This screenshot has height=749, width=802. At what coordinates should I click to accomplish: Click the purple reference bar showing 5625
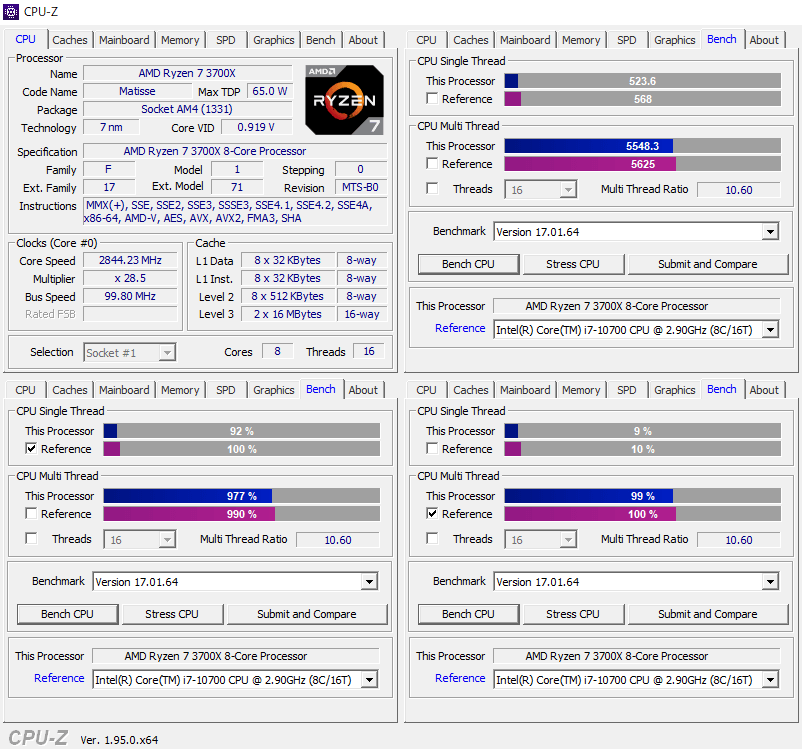click(642, 164)
